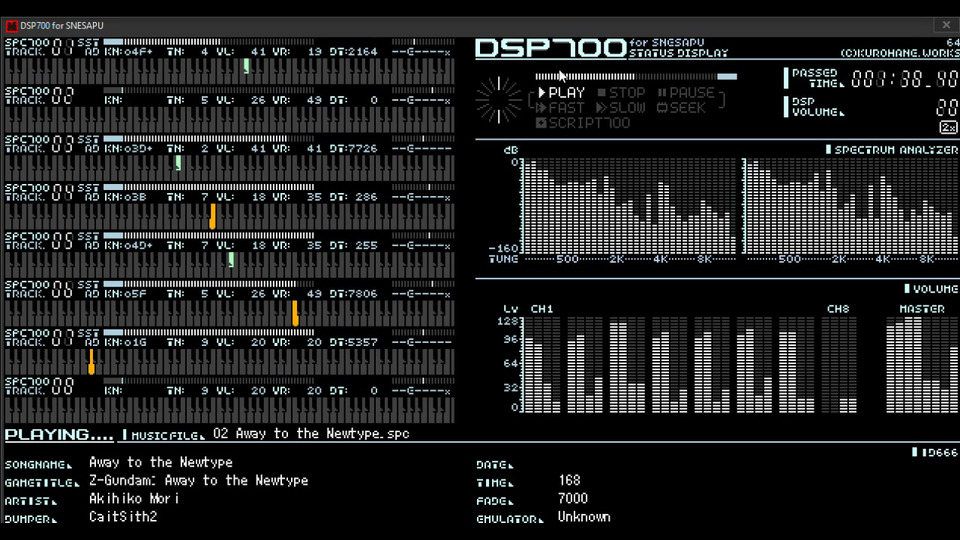Screen dimensions: 960x540
Task: Click the left channel spectrum analyzer graph
Action: (629, 206)
